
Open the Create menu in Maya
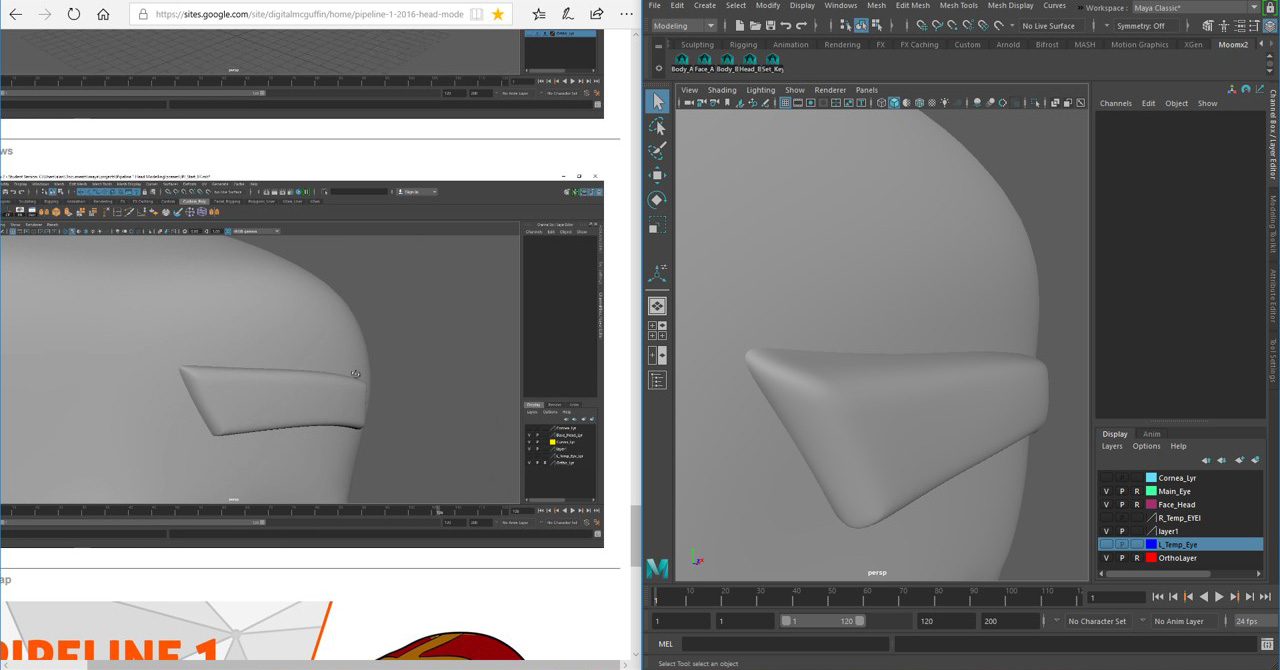point(705,6)
